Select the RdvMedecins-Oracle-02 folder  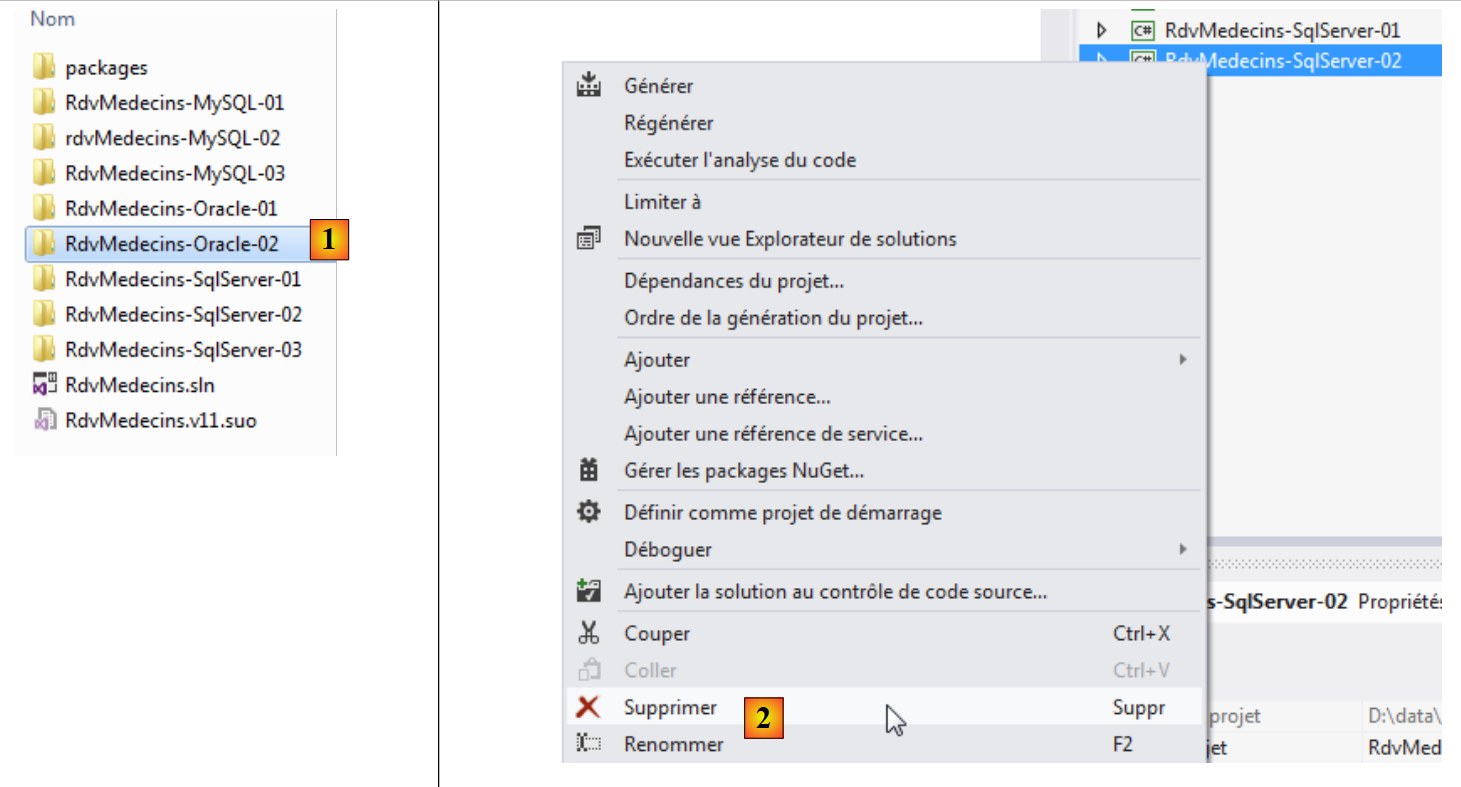(171, 243)
